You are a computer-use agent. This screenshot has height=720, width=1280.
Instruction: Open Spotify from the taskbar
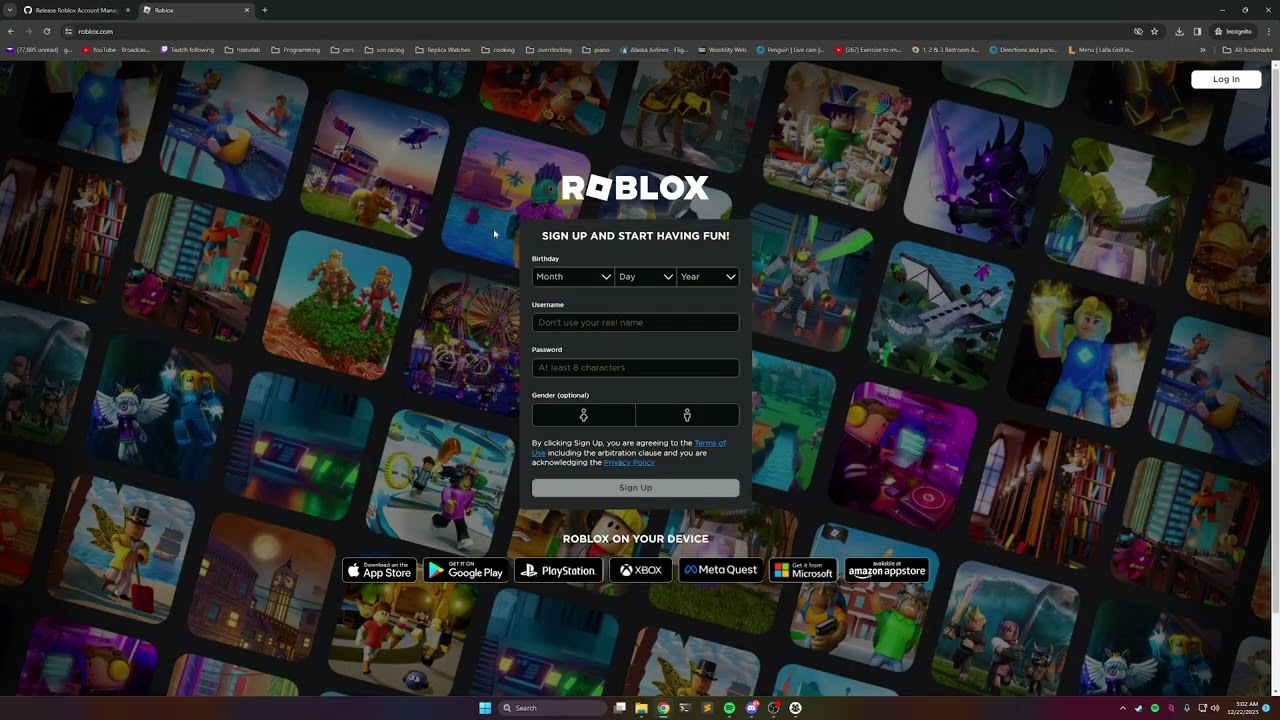[x=729, y=708]
